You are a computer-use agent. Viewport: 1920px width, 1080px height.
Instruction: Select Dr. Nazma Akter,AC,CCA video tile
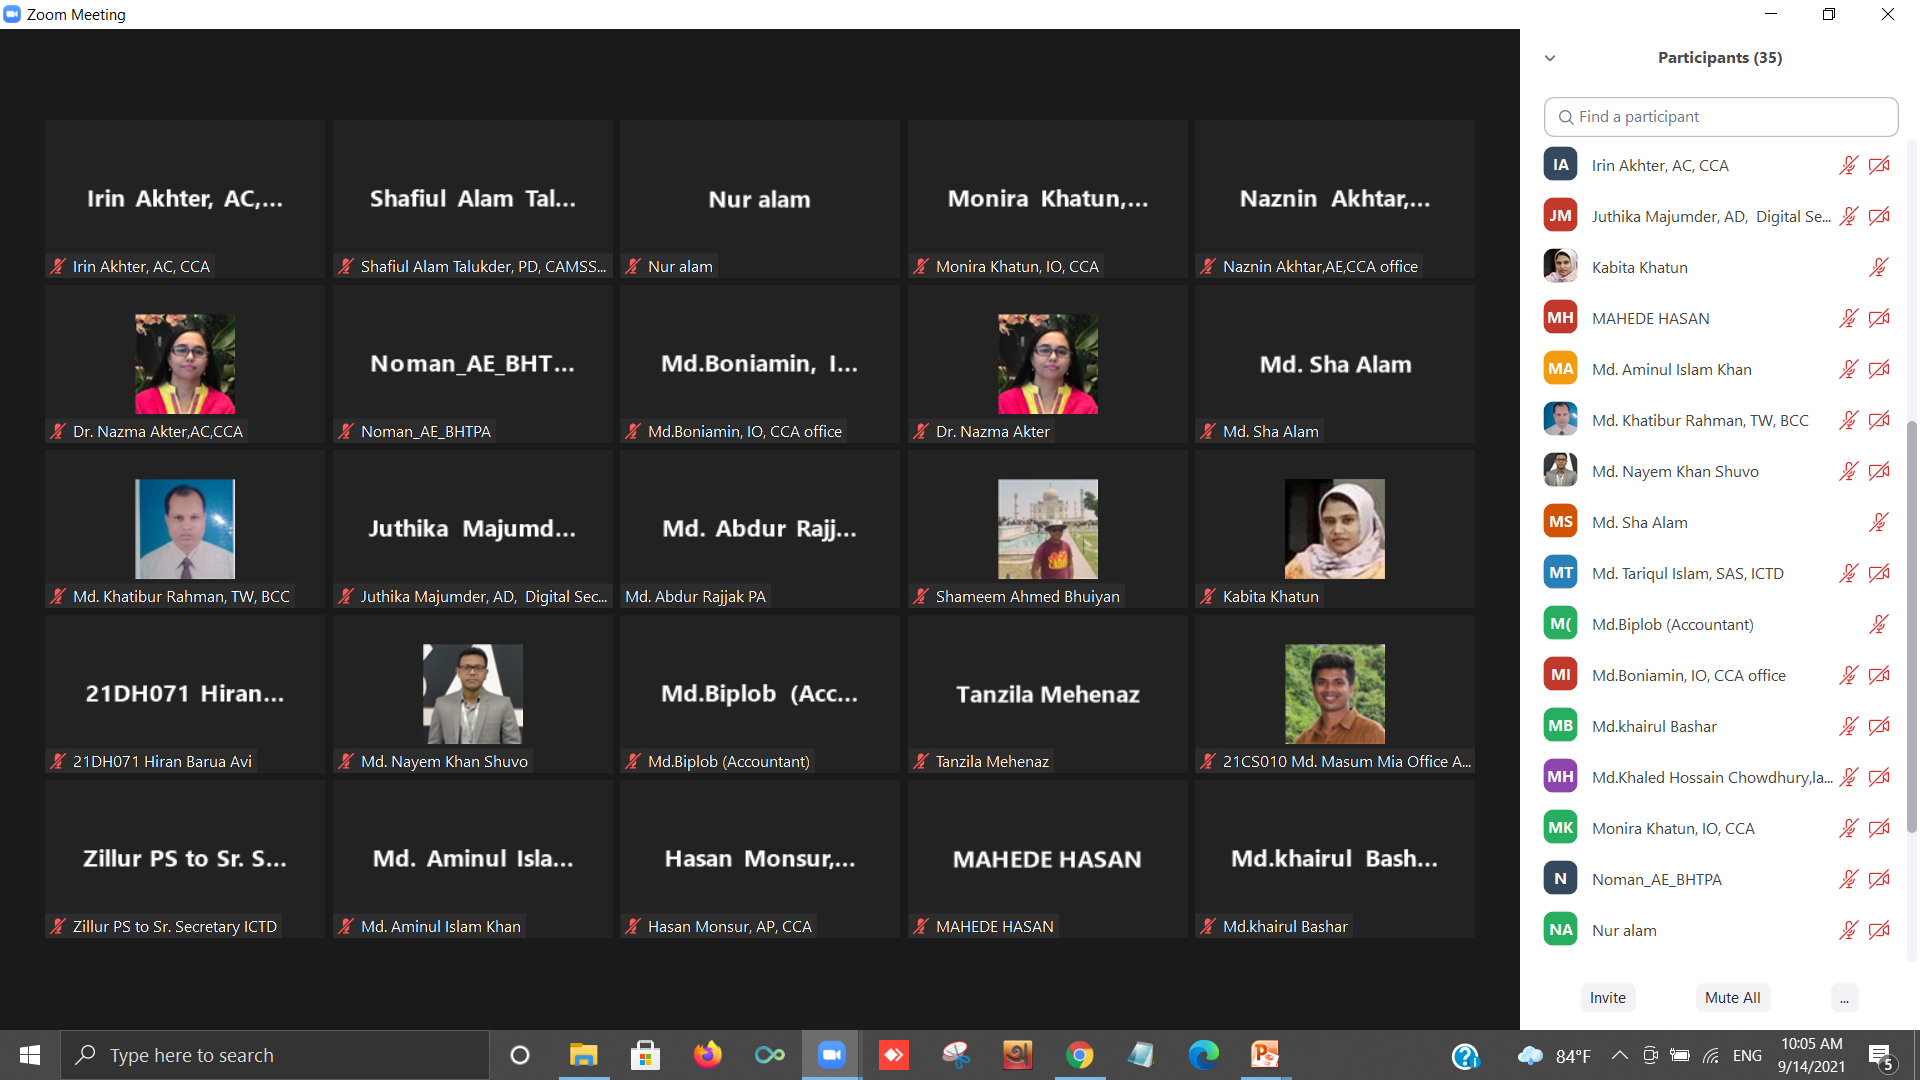pyautogui.click(x=185, y=364)
